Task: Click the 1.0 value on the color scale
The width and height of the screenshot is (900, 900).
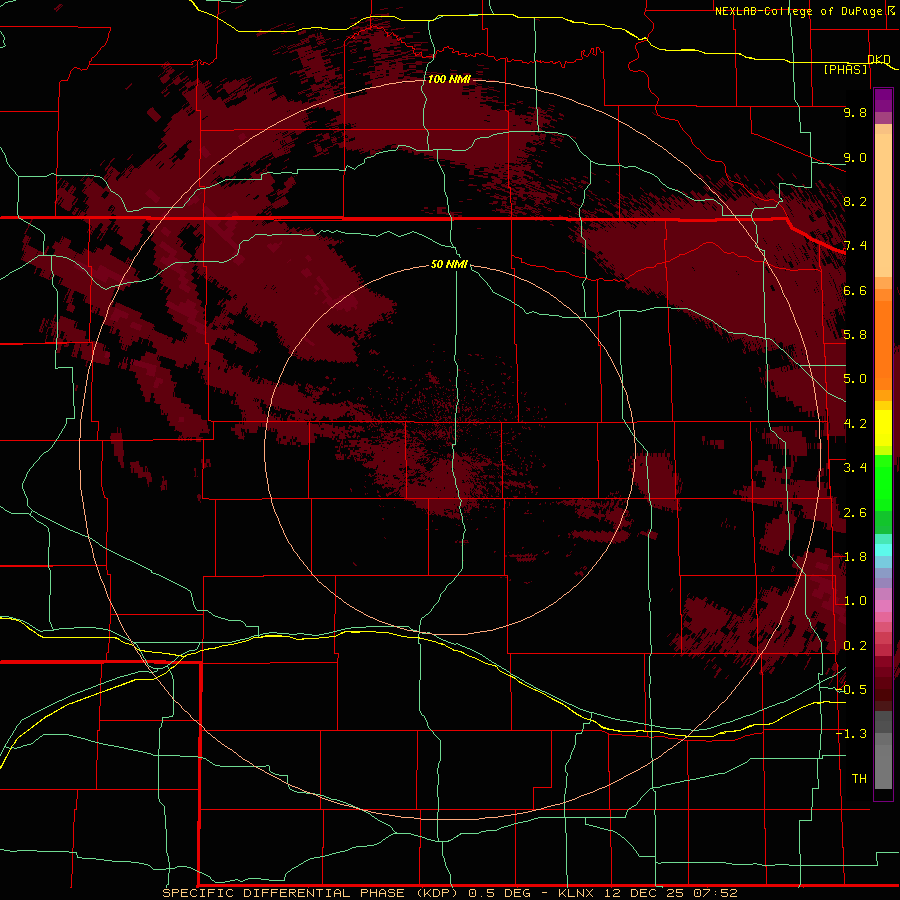Action: pyautogui.click(x=855, y=601)
